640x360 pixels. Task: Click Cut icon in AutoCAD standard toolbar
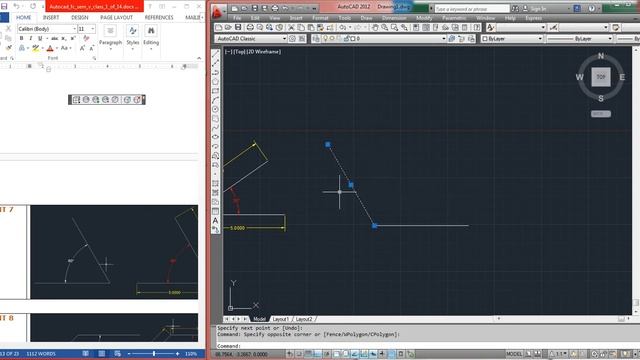(291, 27)
